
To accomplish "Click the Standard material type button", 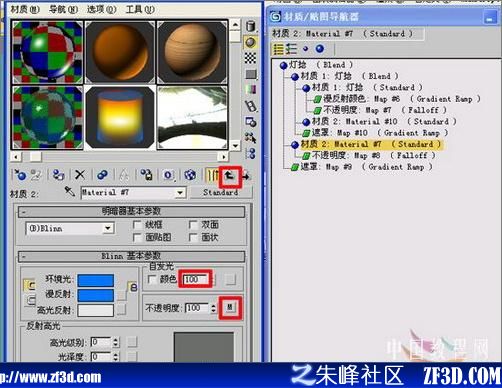I will (x=221, y=192).
